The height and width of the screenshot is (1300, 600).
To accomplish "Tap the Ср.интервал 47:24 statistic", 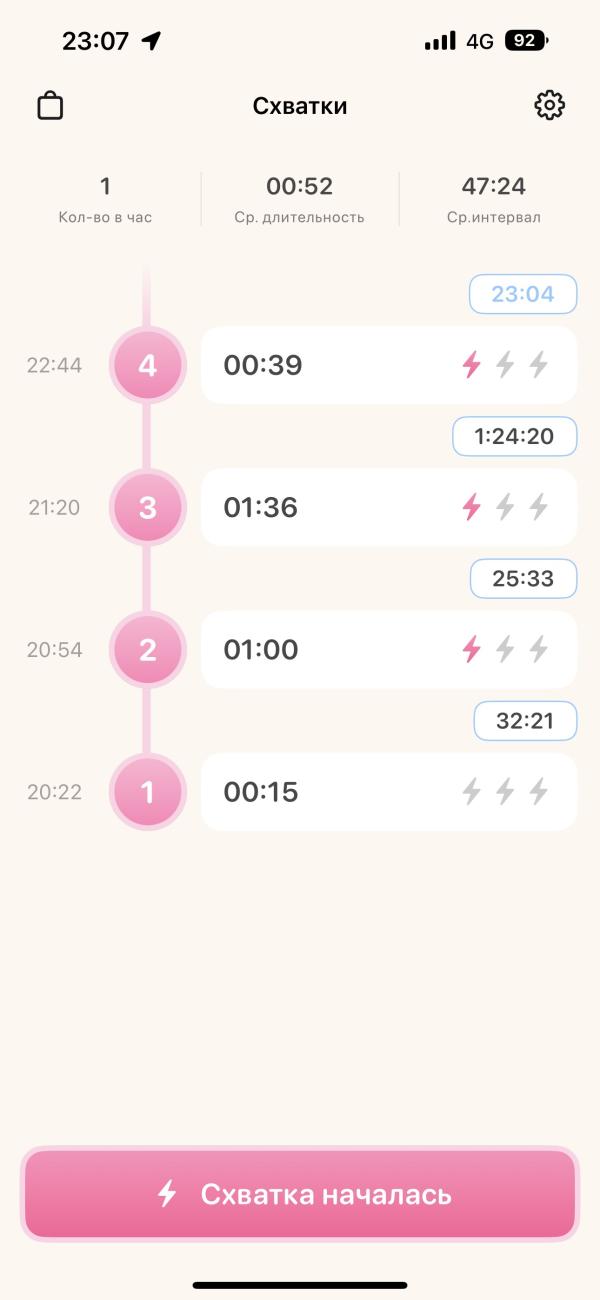I will point(494,199).
